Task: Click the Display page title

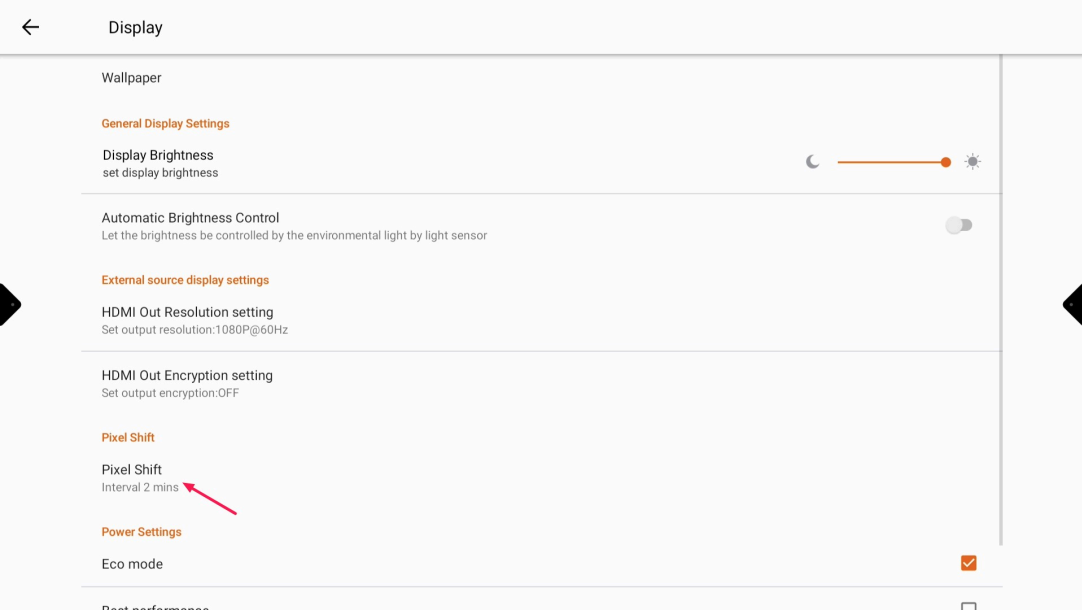Action: tap(135, 28)
